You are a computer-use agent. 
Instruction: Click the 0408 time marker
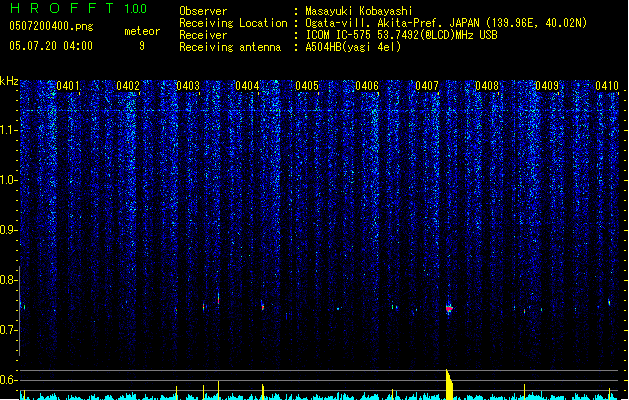(x=487, y=86)
